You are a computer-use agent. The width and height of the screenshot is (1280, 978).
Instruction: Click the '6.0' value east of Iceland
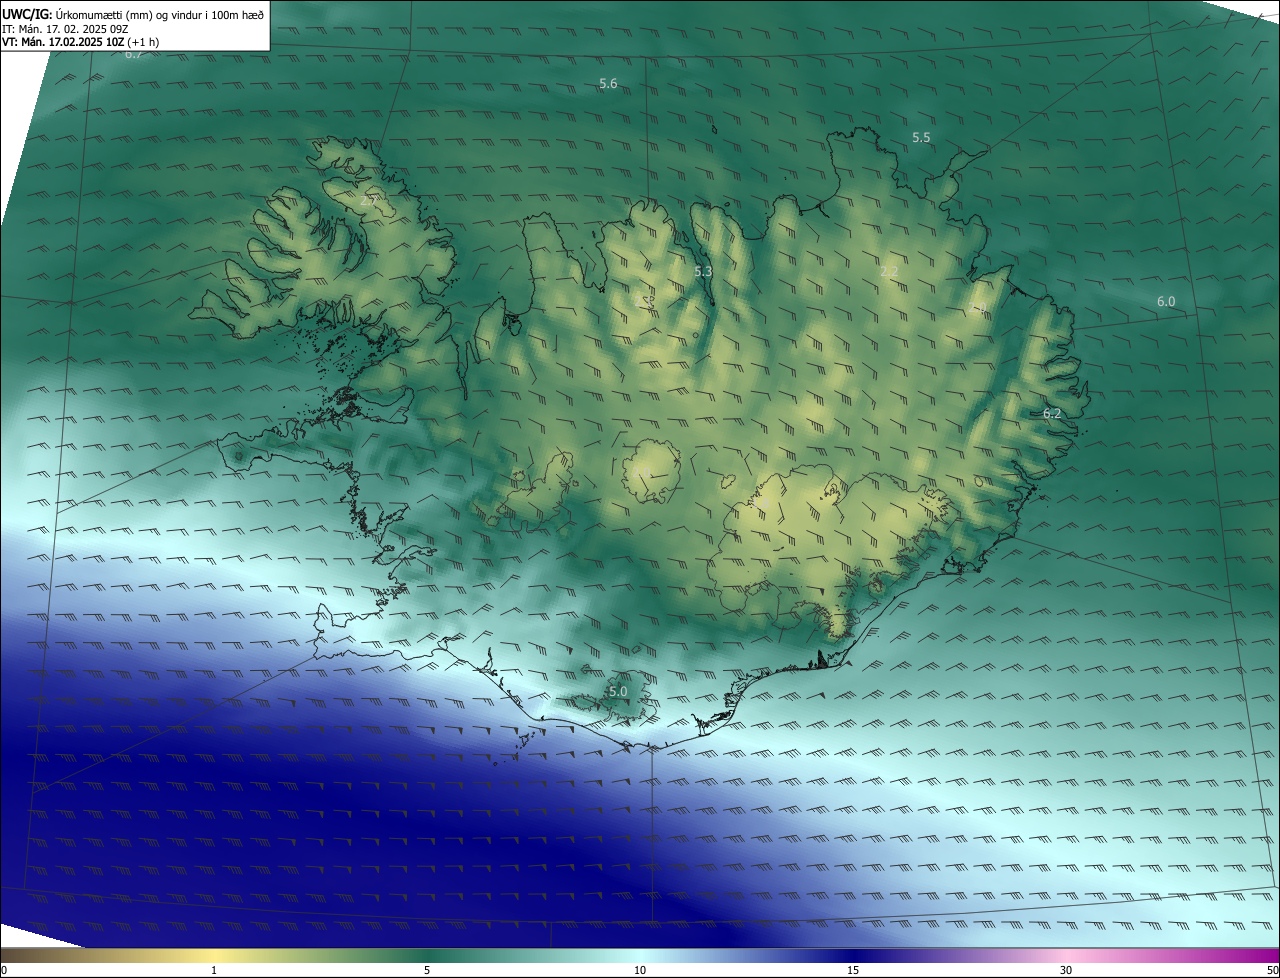click(1166, 301)
